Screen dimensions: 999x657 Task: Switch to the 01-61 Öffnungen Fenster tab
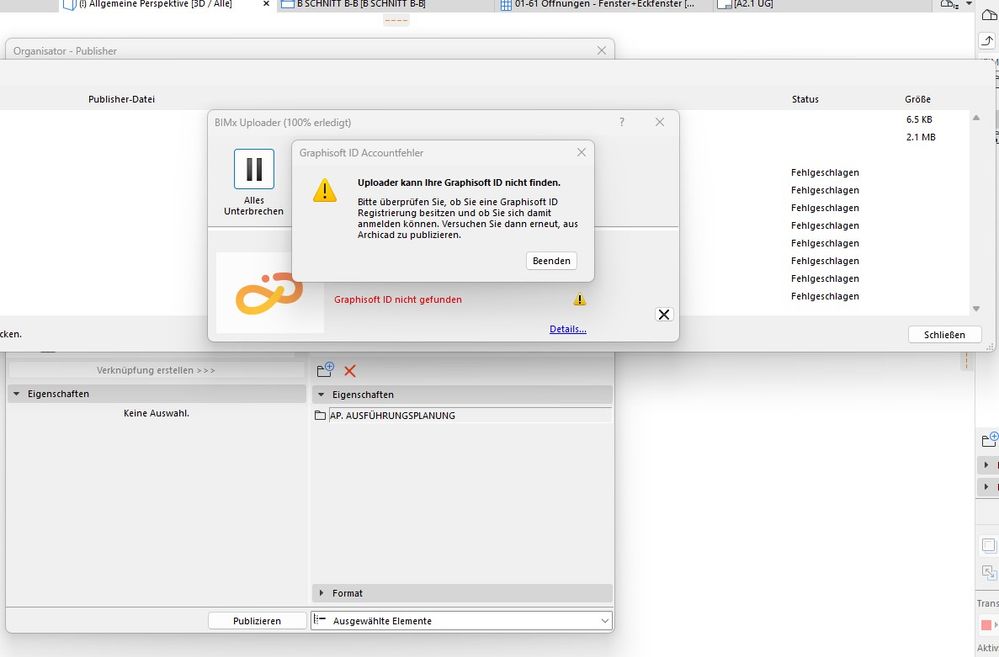(x=604, y=4)
